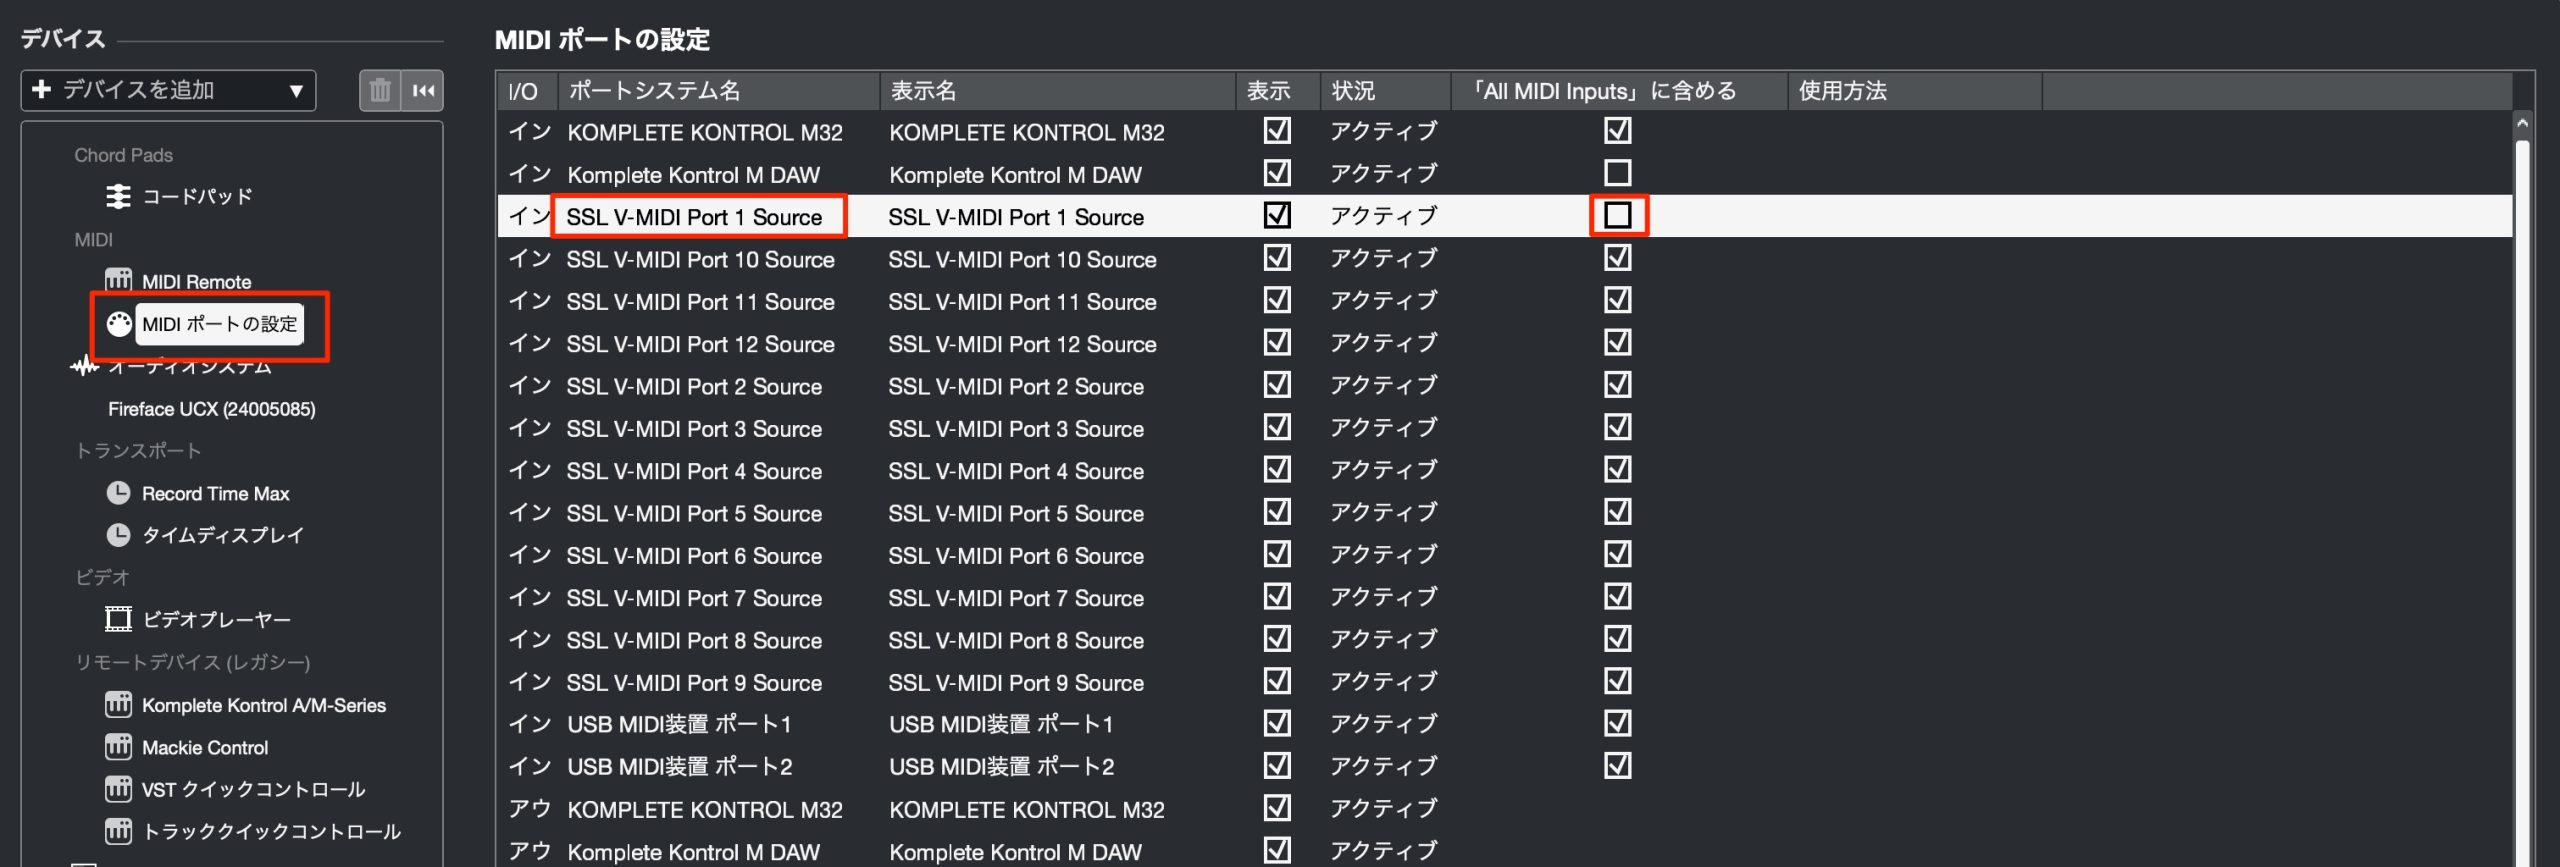Screen dimensions: 2560x867
Task: Click the trash delete device icon
Action: (x=380, y=91)
